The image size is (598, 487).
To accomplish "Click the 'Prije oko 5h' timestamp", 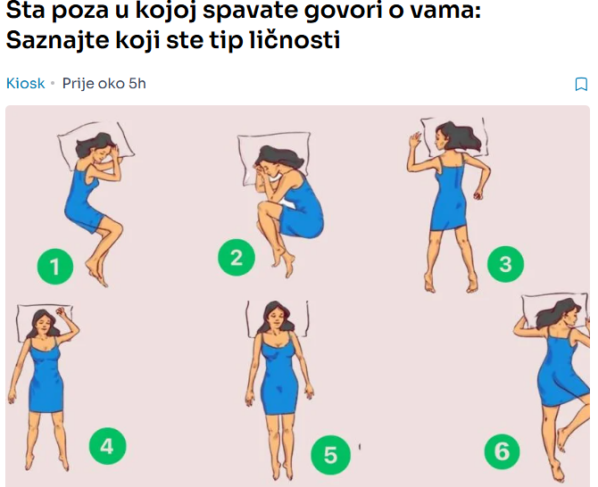I will (x=104, y=84).
